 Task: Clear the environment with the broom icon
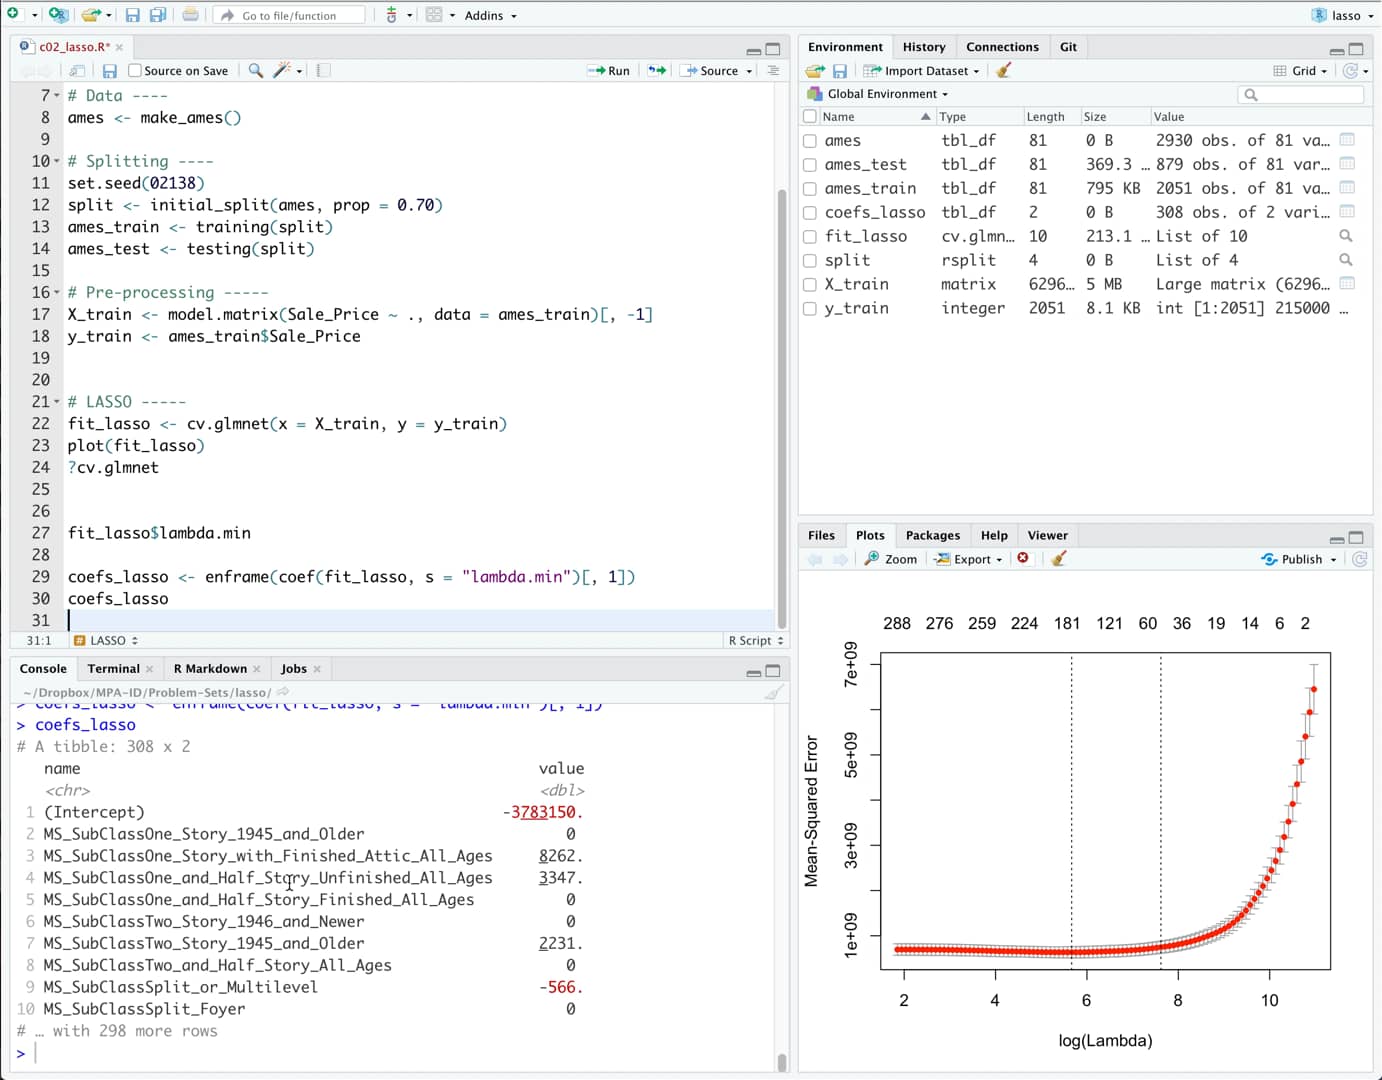[1004, 71]
